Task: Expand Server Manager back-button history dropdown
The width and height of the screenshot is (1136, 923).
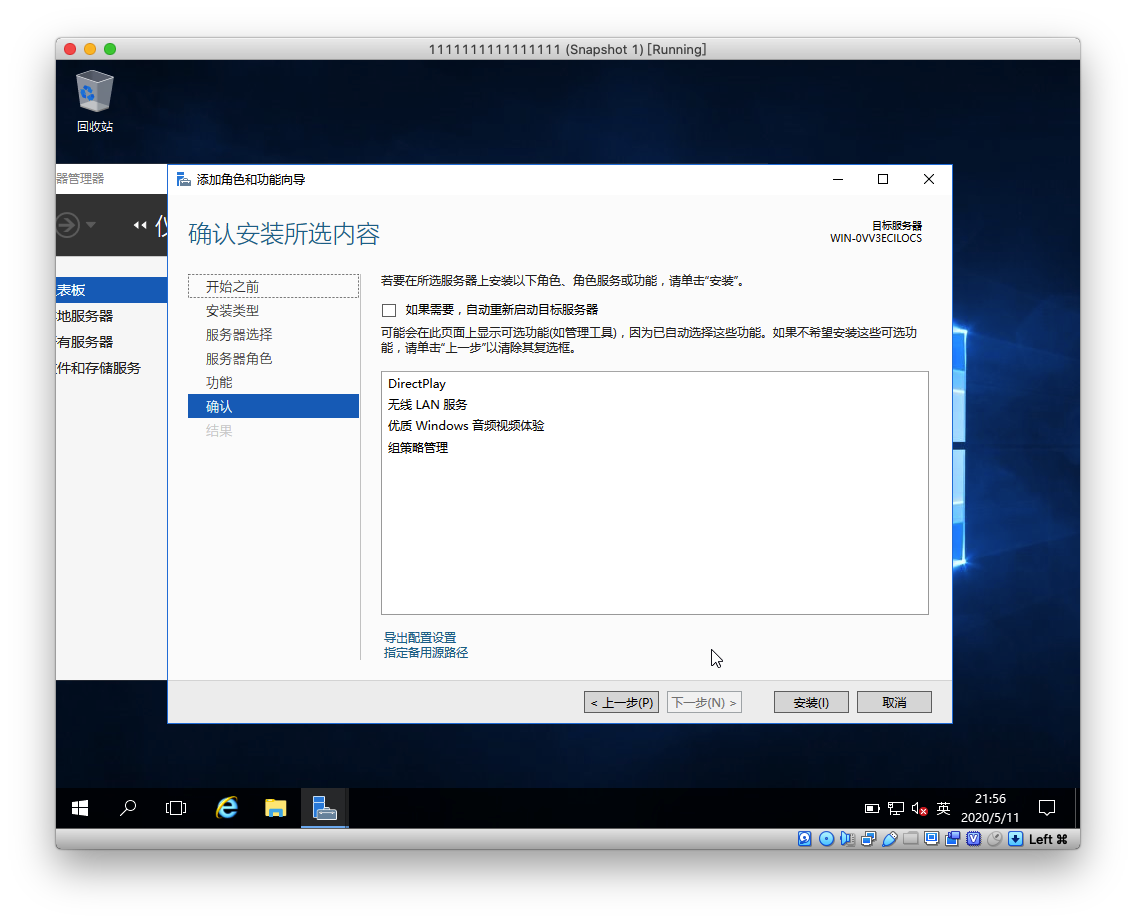Action: click(x=91, y=225)
